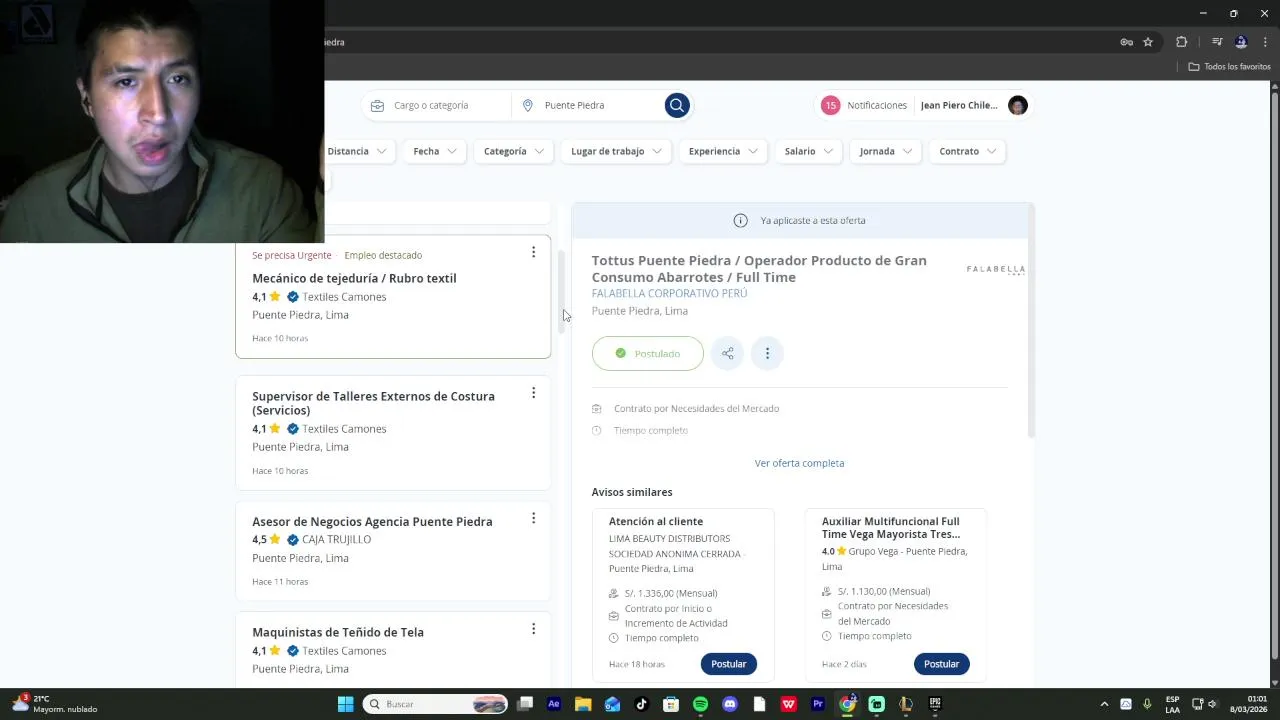Show hidden system tray icons
Viewport: 1280px width, 720px height.
[x=1104, y=704]
